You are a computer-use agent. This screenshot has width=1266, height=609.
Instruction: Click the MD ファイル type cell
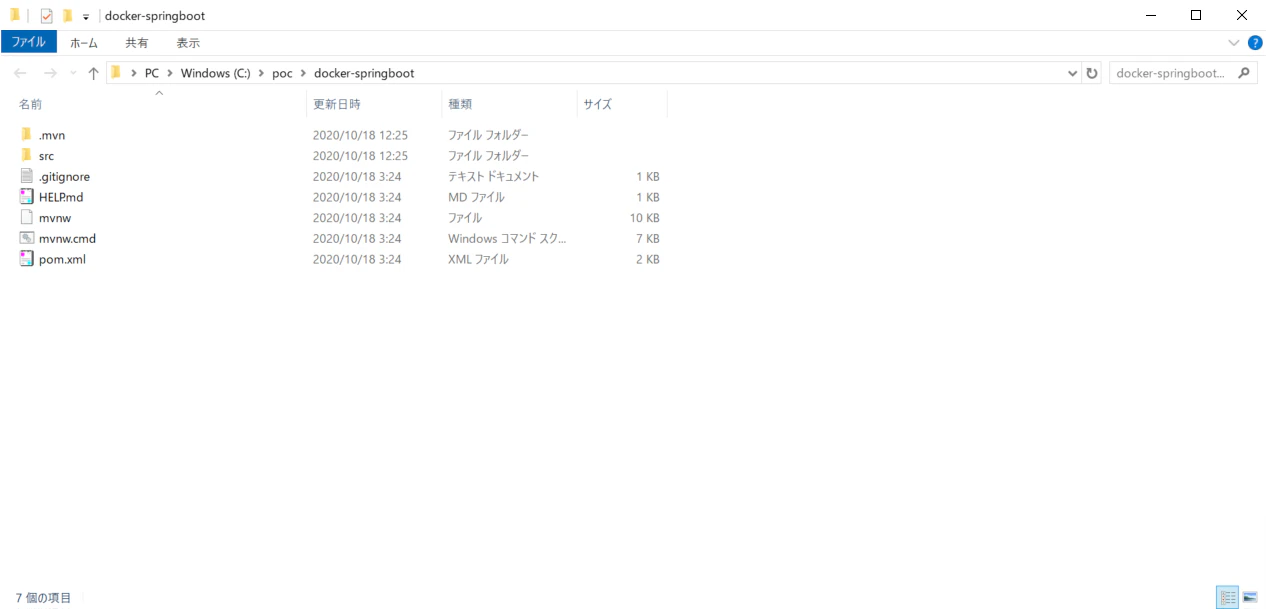tap(476, 197)
